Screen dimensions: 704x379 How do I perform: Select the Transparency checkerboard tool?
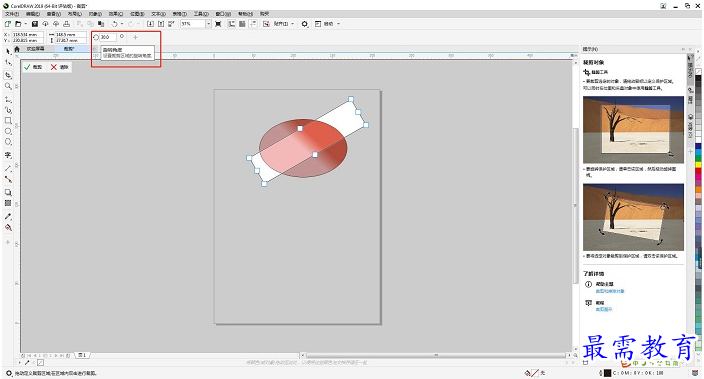pos(8,203)
